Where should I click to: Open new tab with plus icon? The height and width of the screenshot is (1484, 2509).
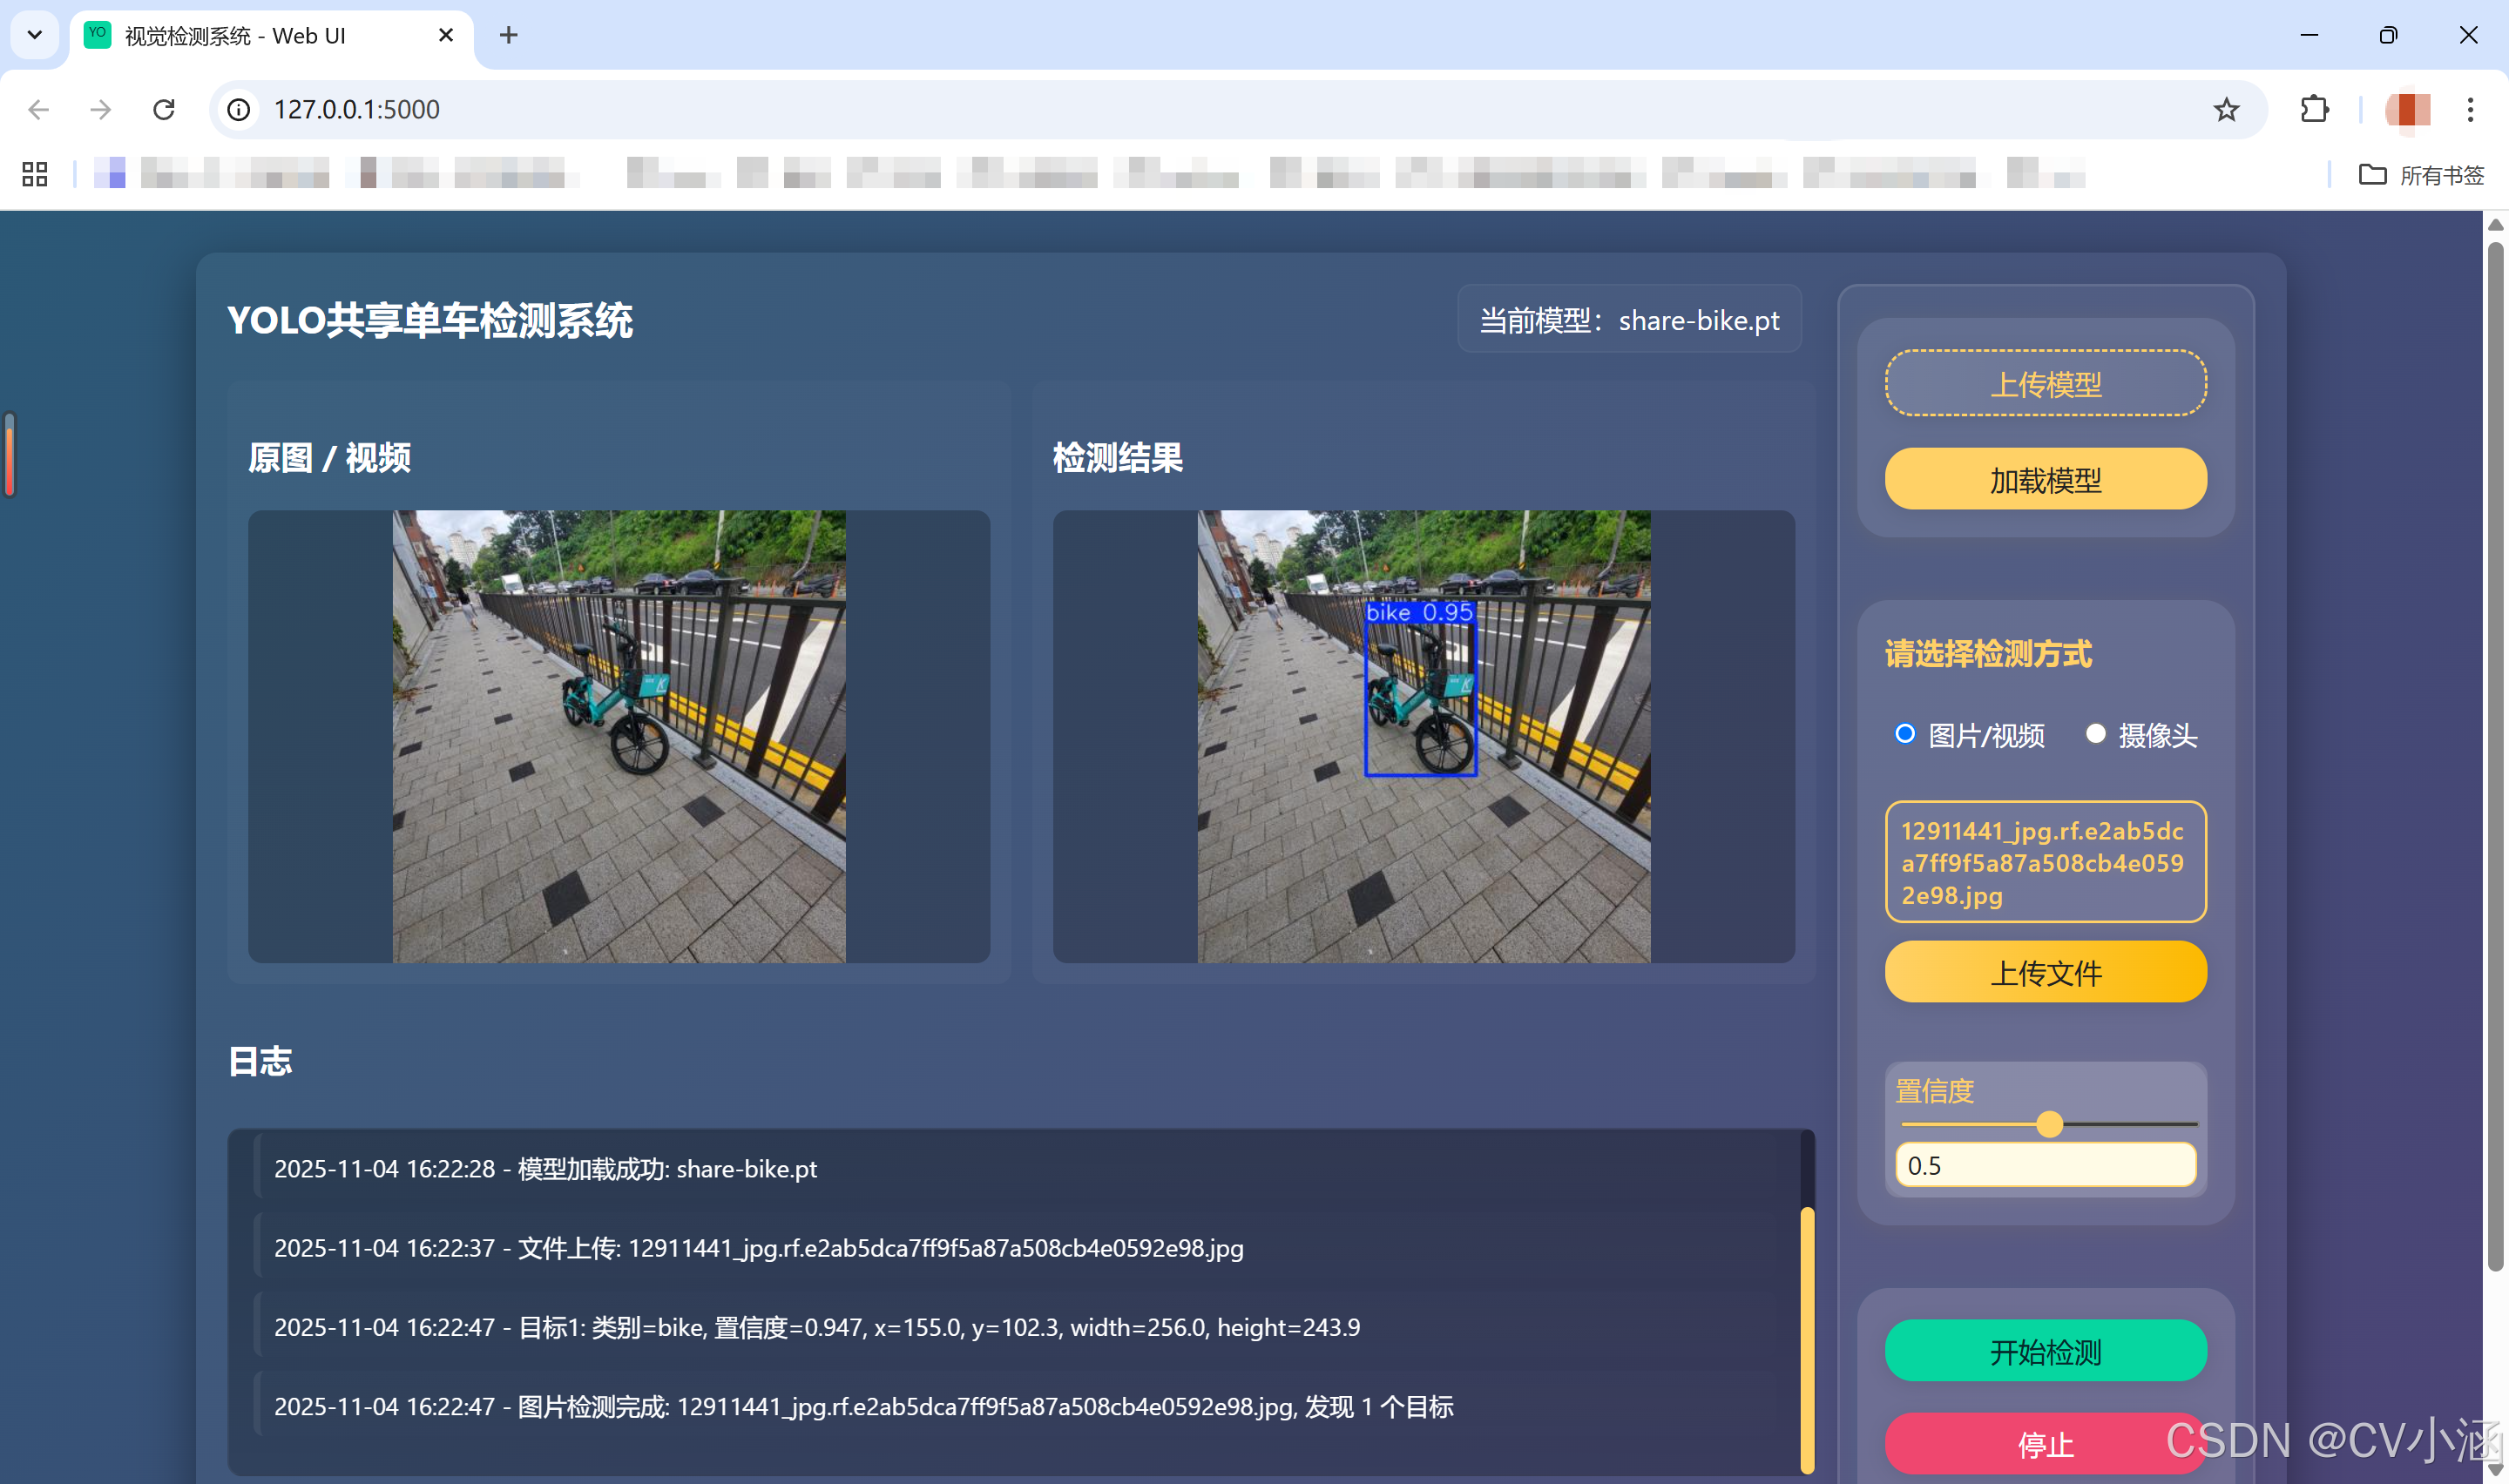click(508, 35)
